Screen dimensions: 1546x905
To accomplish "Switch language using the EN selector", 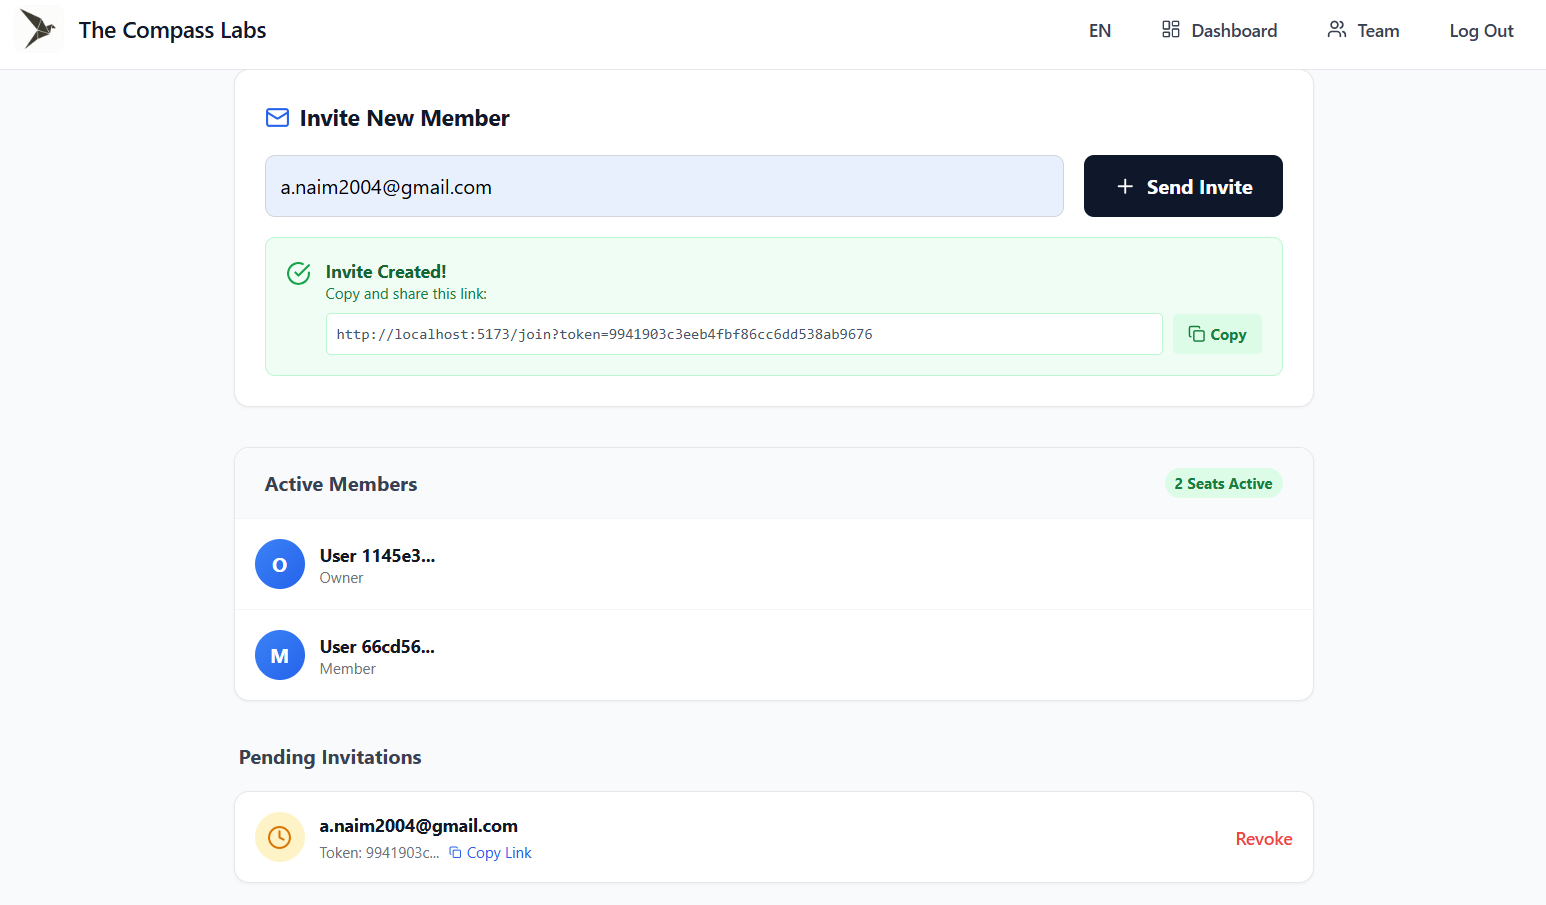I will point(1100,31).
